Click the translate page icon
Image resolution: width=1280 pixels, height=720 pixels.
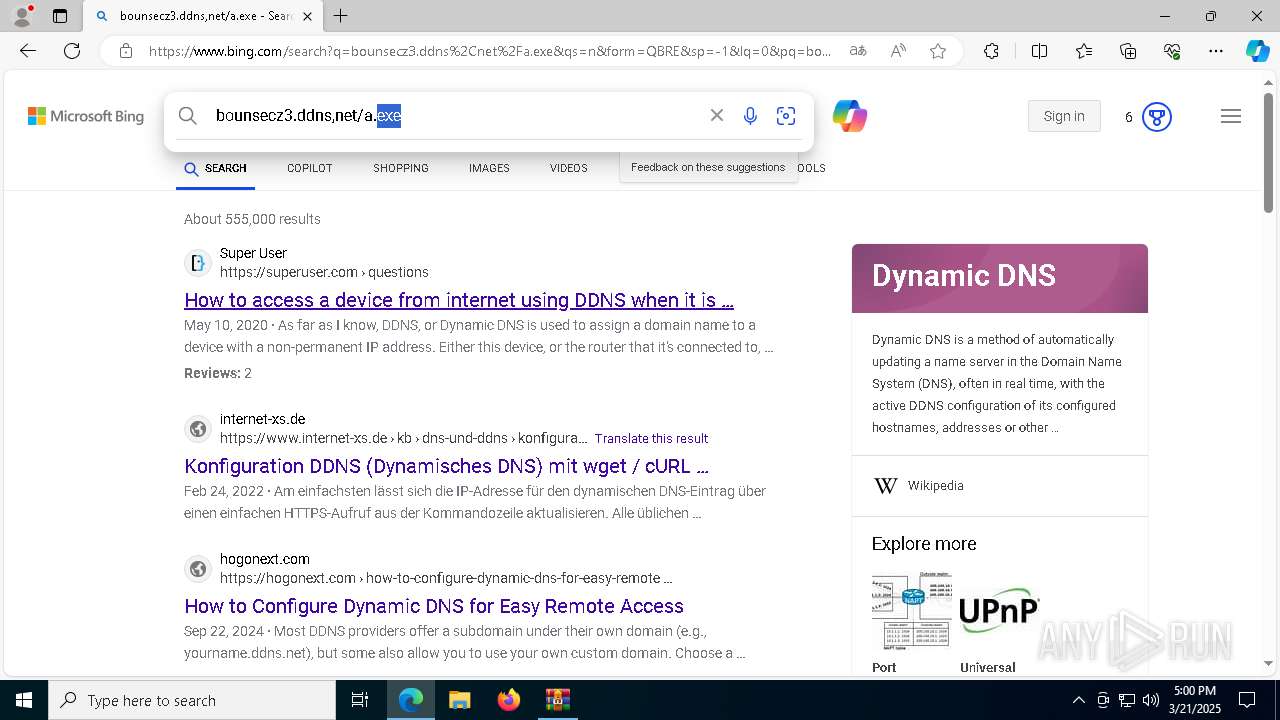(x=858, y=51)
